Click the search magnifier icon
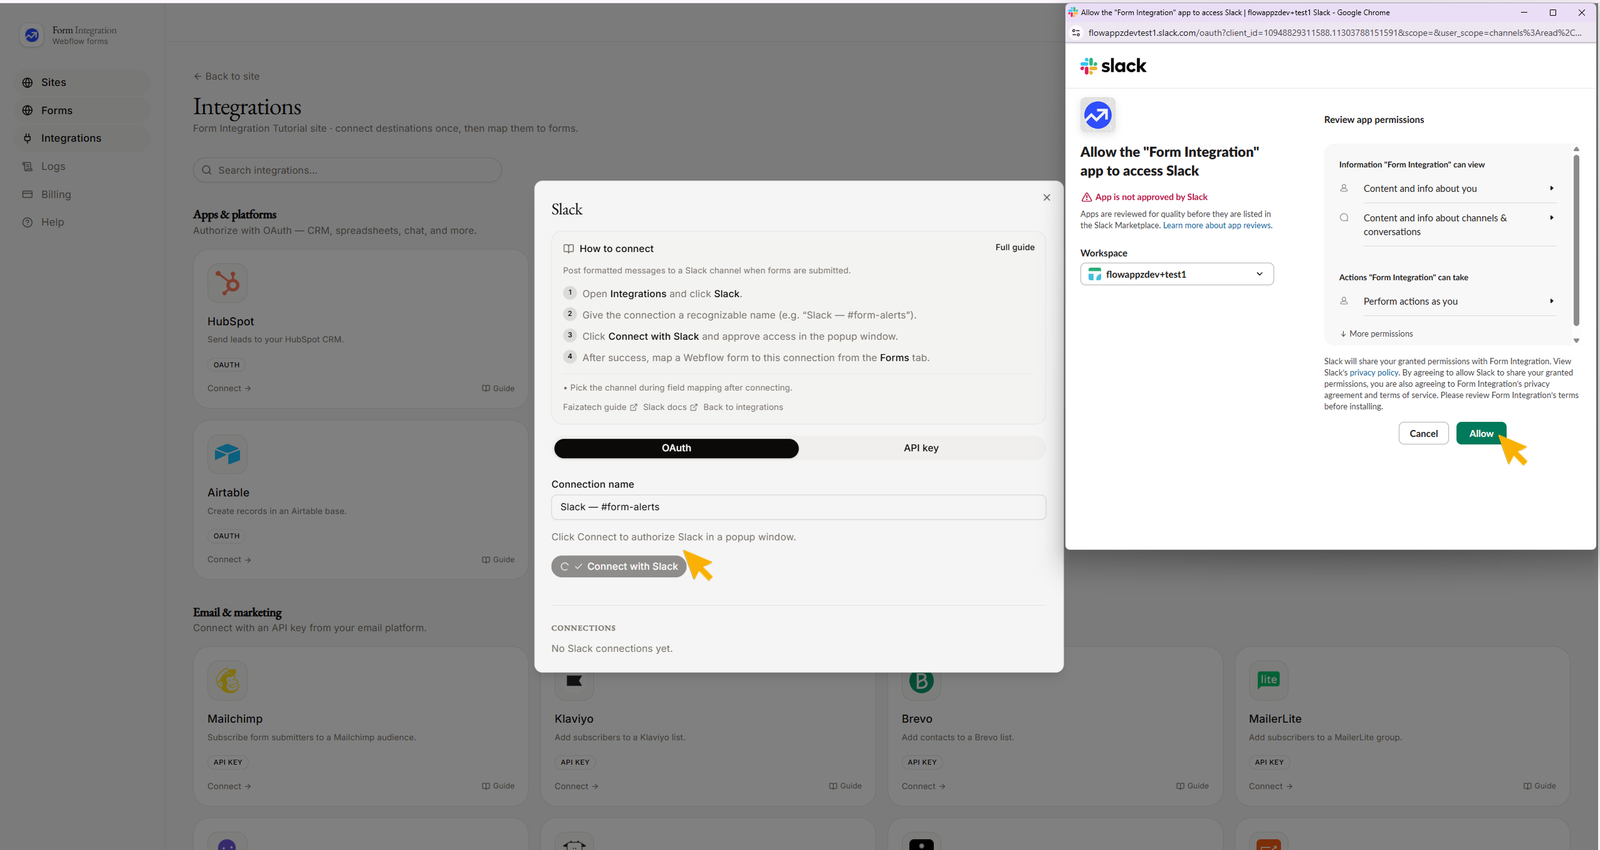The width and height of the screenshot is (1600, 850). tap(207, 170)
